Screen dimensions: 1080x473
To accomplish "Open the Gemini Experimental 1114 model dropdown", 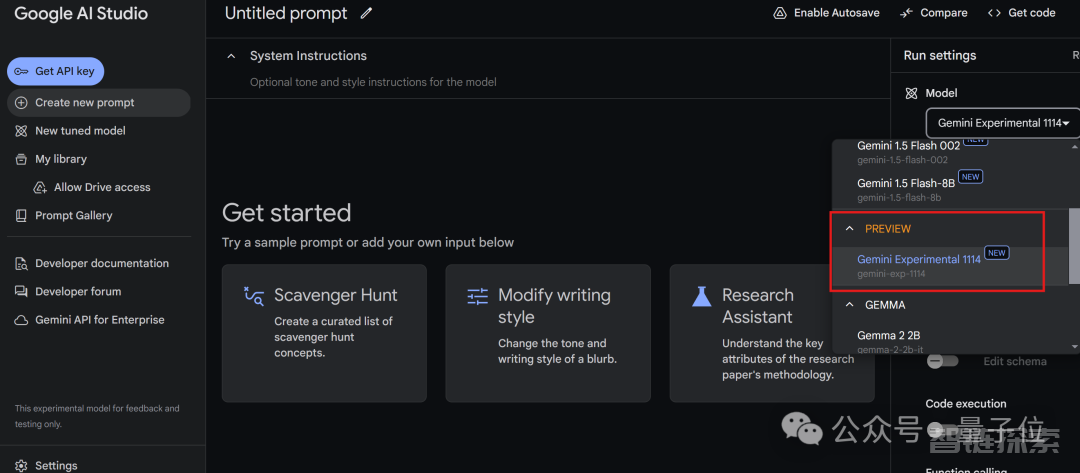I will pos(1003,123).
